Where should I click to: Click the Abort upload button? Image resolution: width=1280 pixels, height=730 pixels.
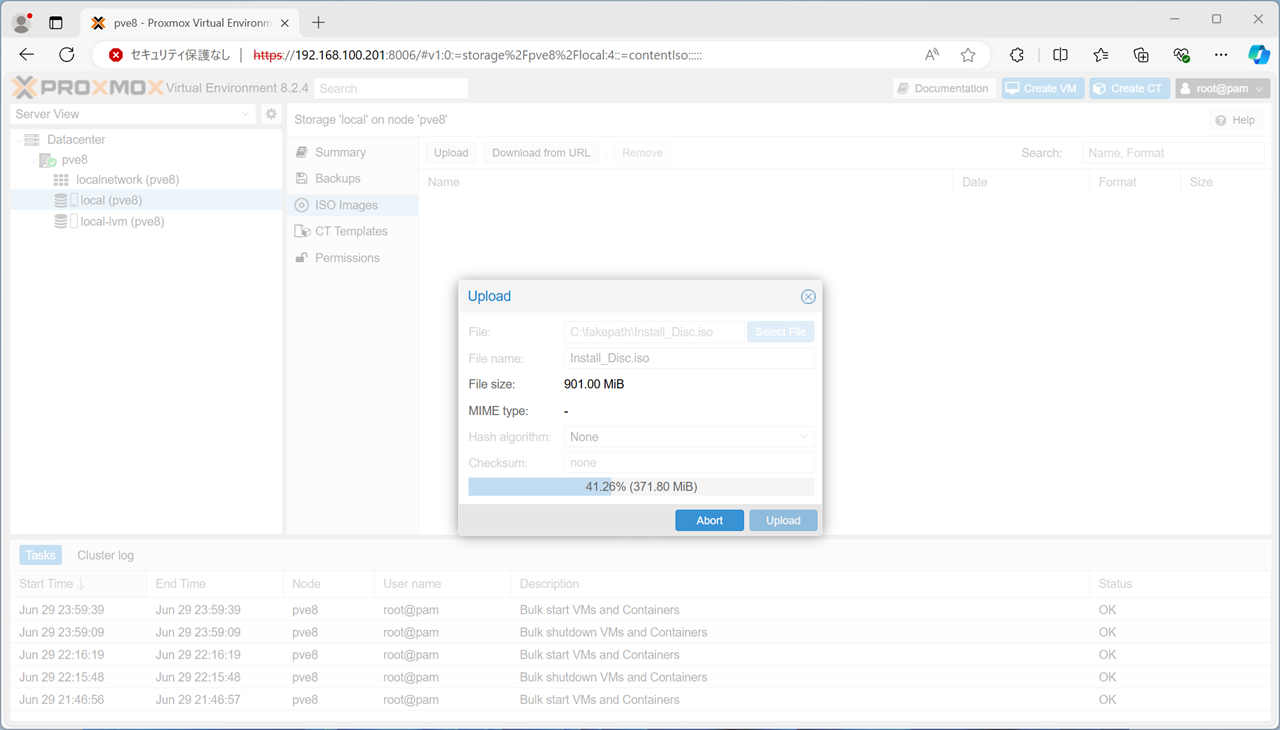click(709, 520)
